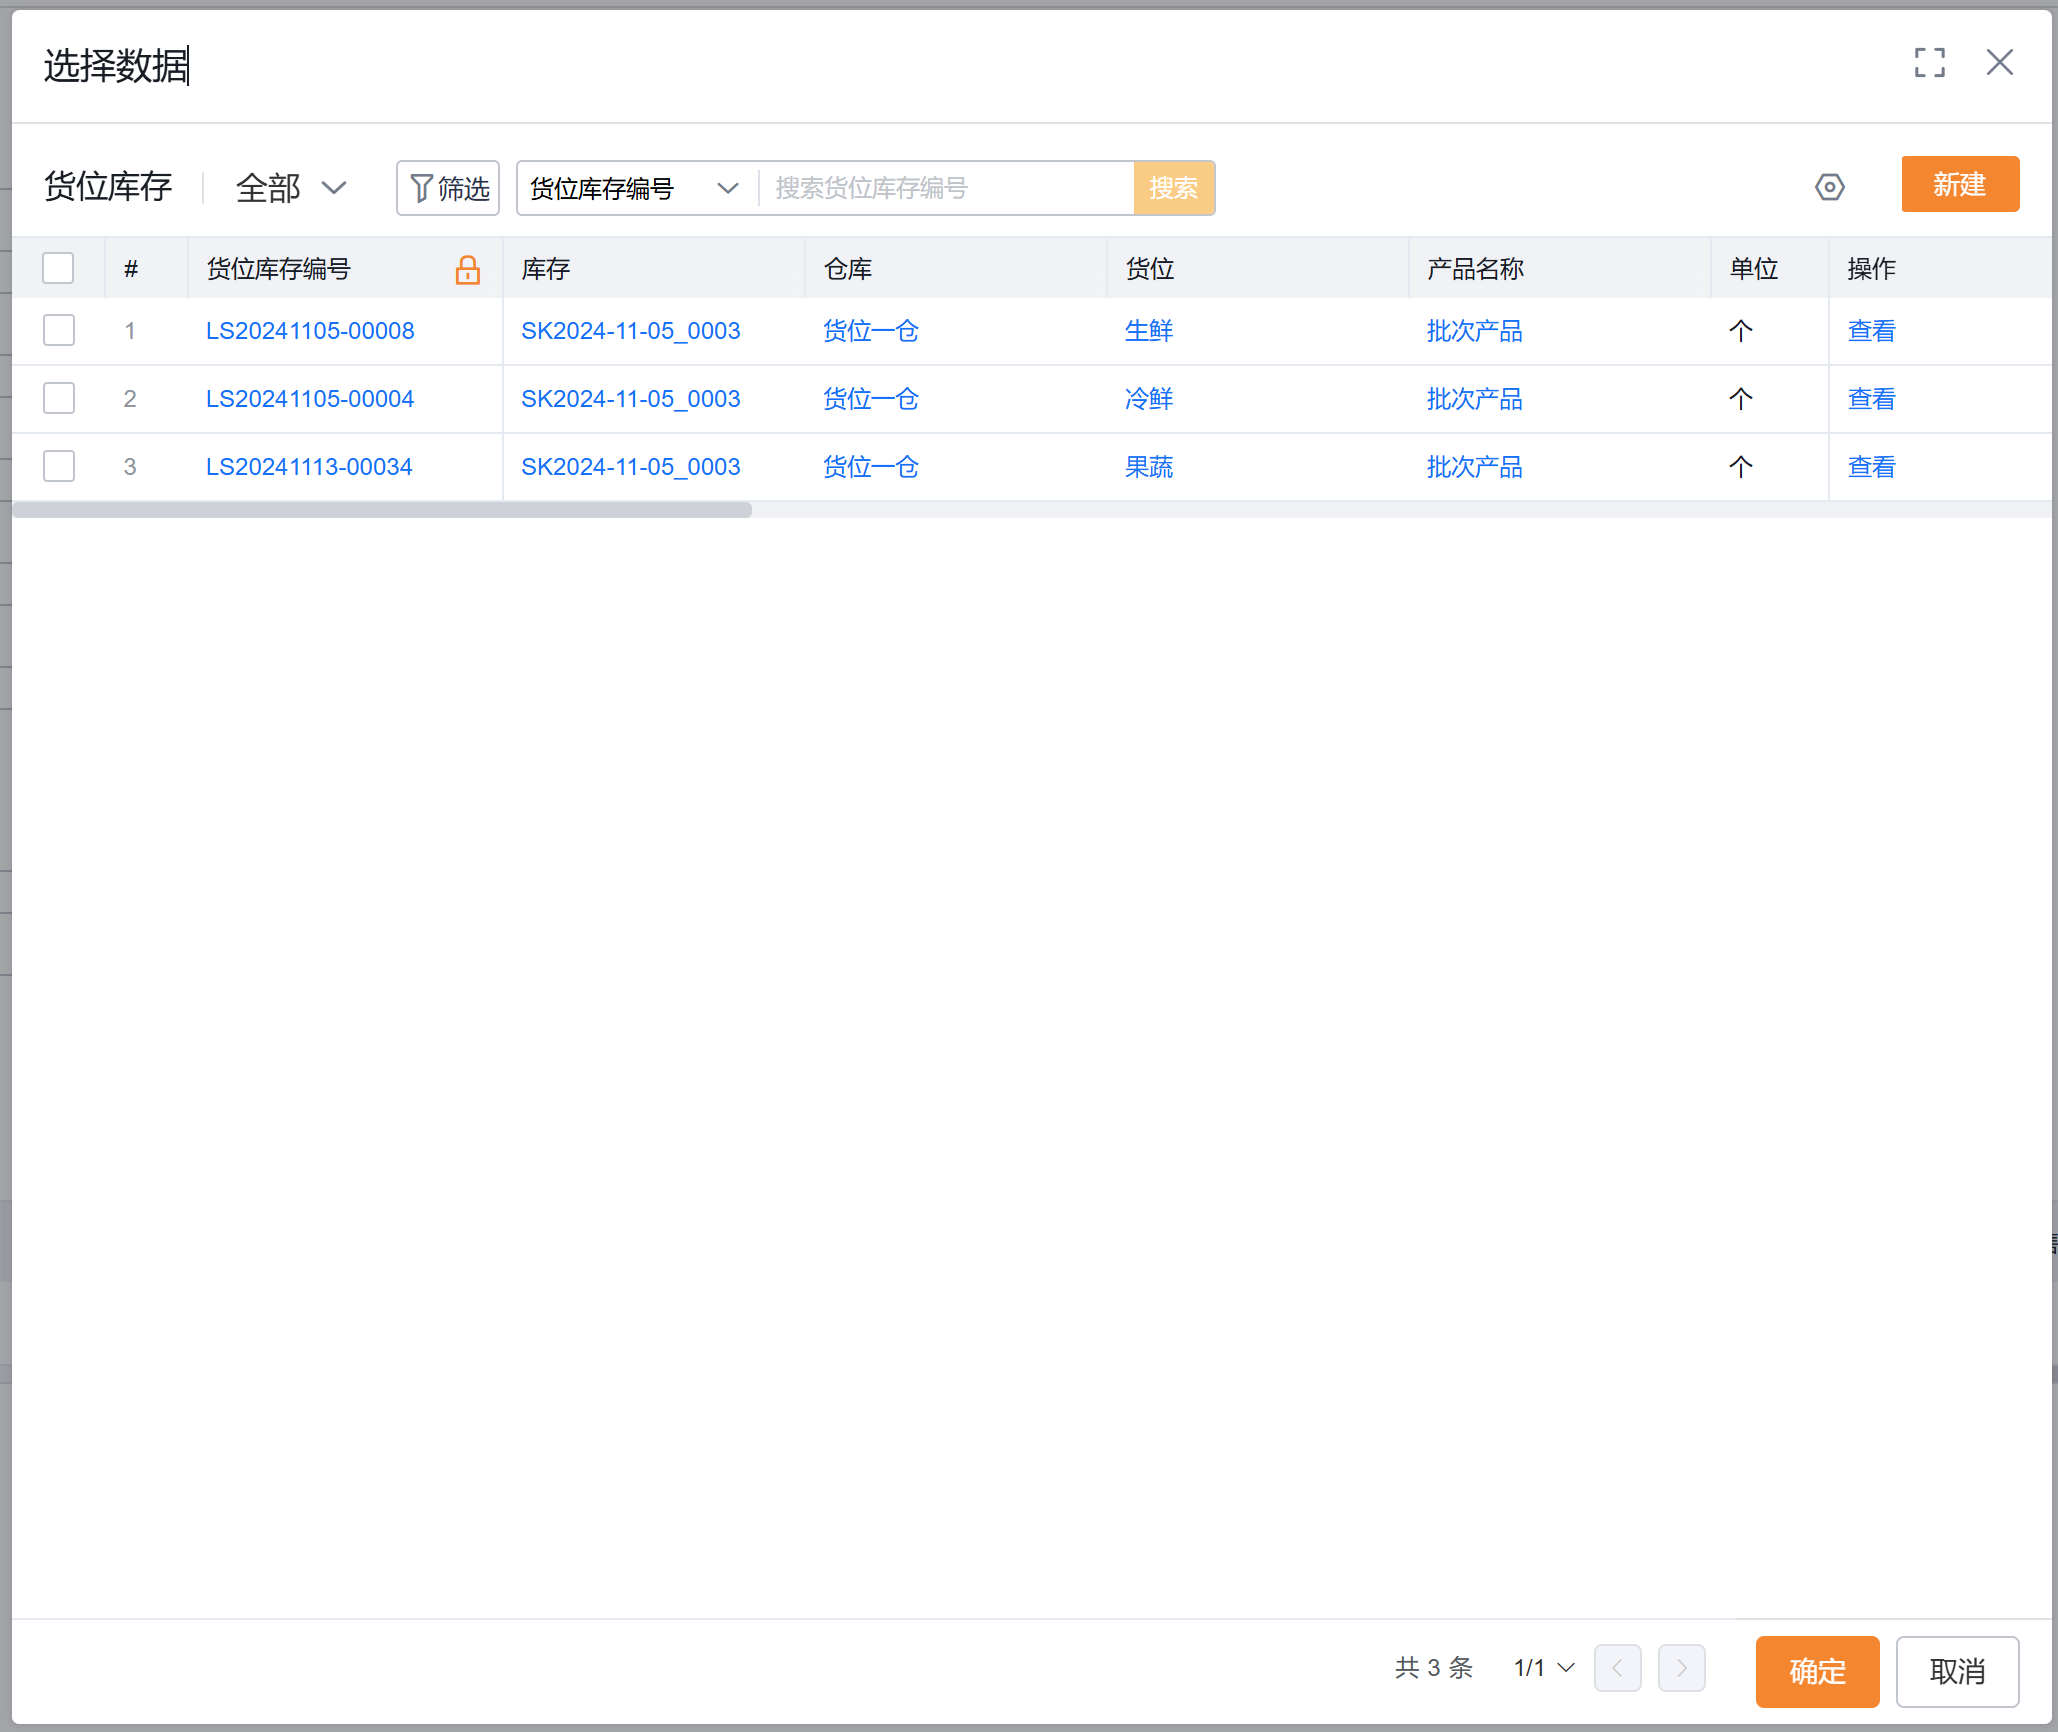Viewport: 2058px width, 1732px height.
Task: Check the row for LS20241105-00008
Action: [59, 331]
